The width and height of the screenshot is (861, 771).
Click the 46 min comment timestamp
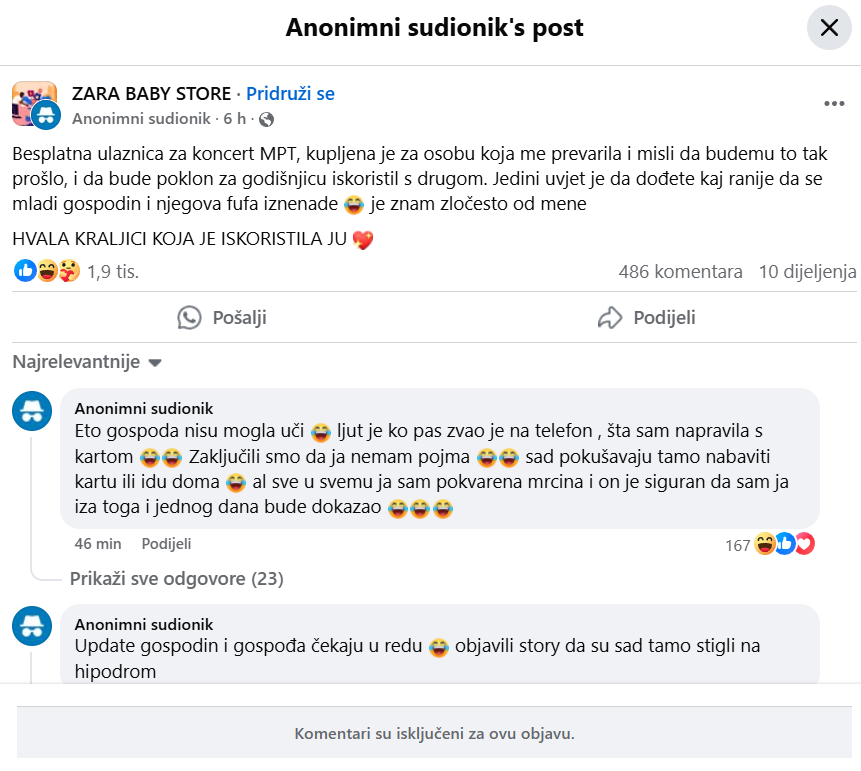tap(98, 544)
